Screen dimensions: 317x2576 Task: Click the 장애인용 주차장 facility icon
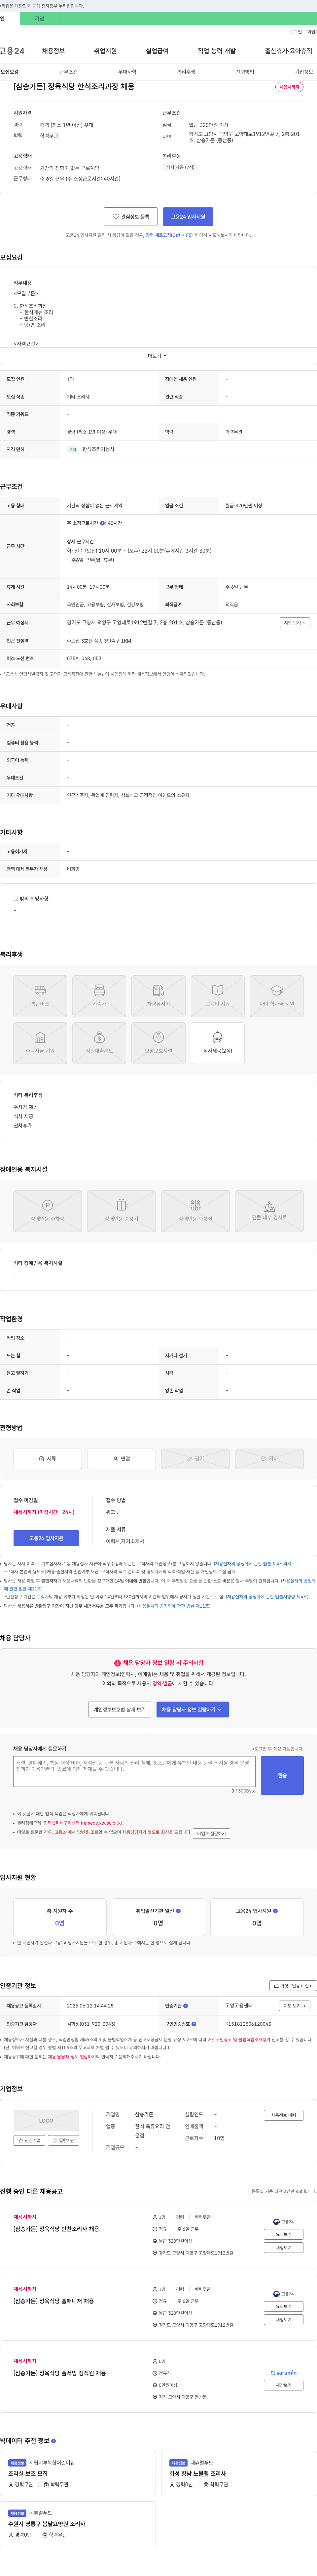[47, 1205]
